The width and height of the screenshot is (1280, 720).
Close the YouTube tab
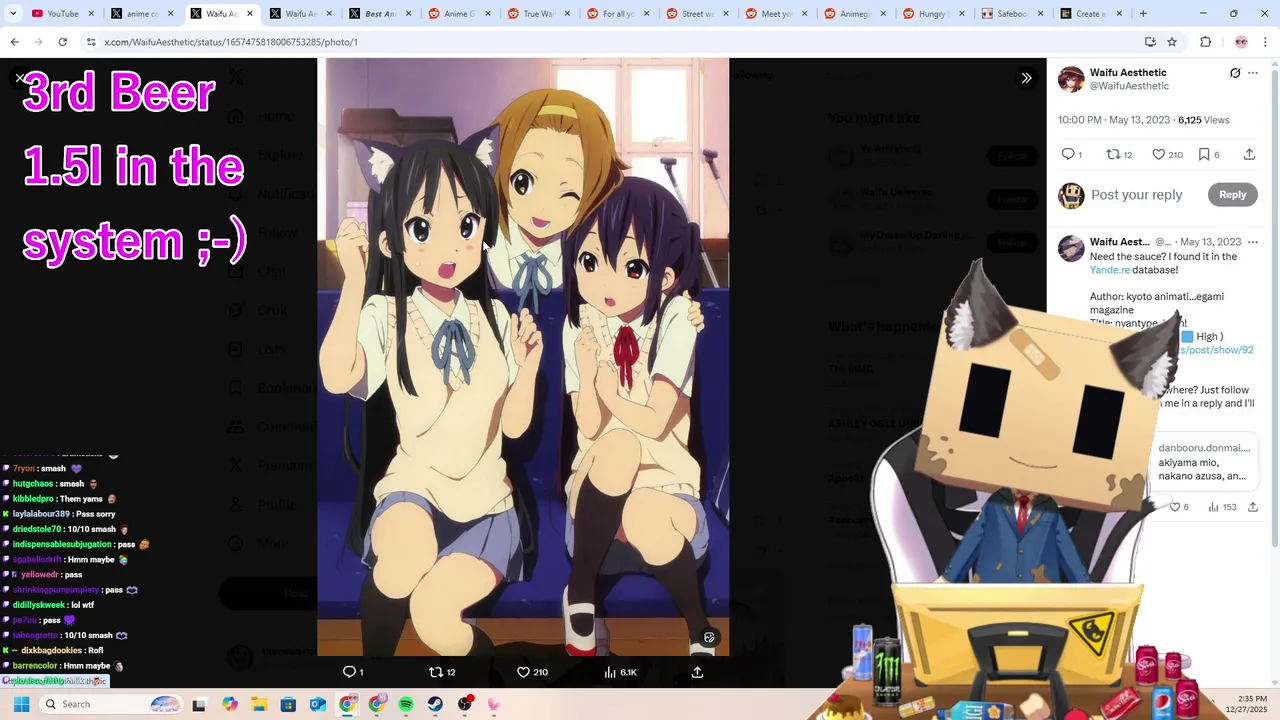click(x=92, y=14)
